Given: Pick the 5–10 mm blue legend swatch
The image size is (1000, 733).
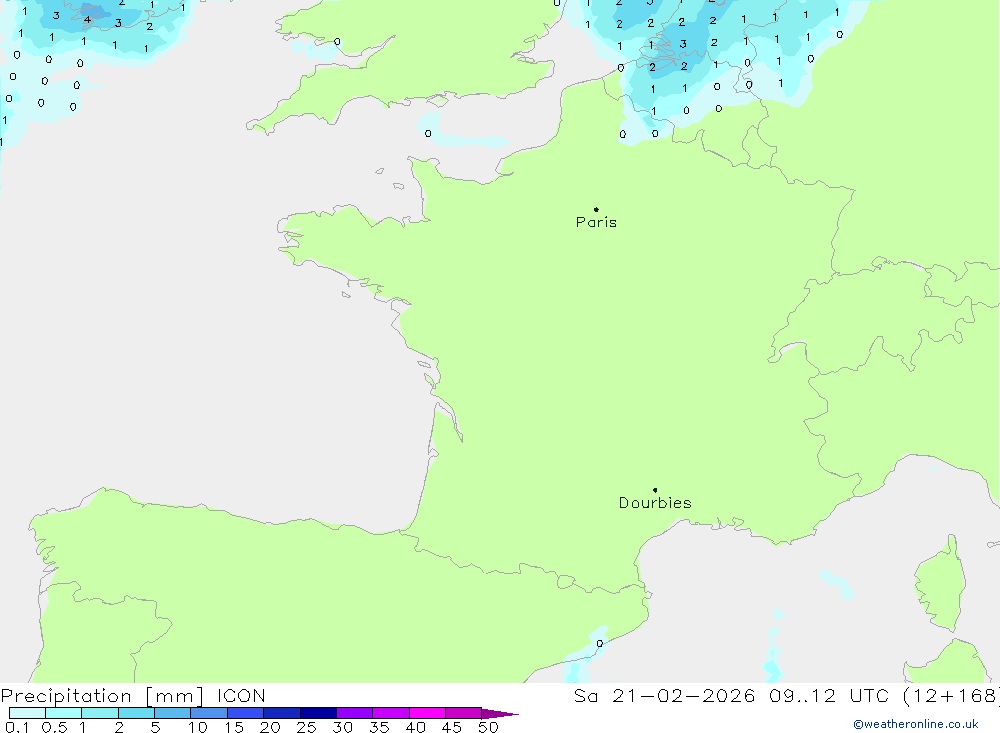Looking at the screenshot, I should click(x=173, y=713).
